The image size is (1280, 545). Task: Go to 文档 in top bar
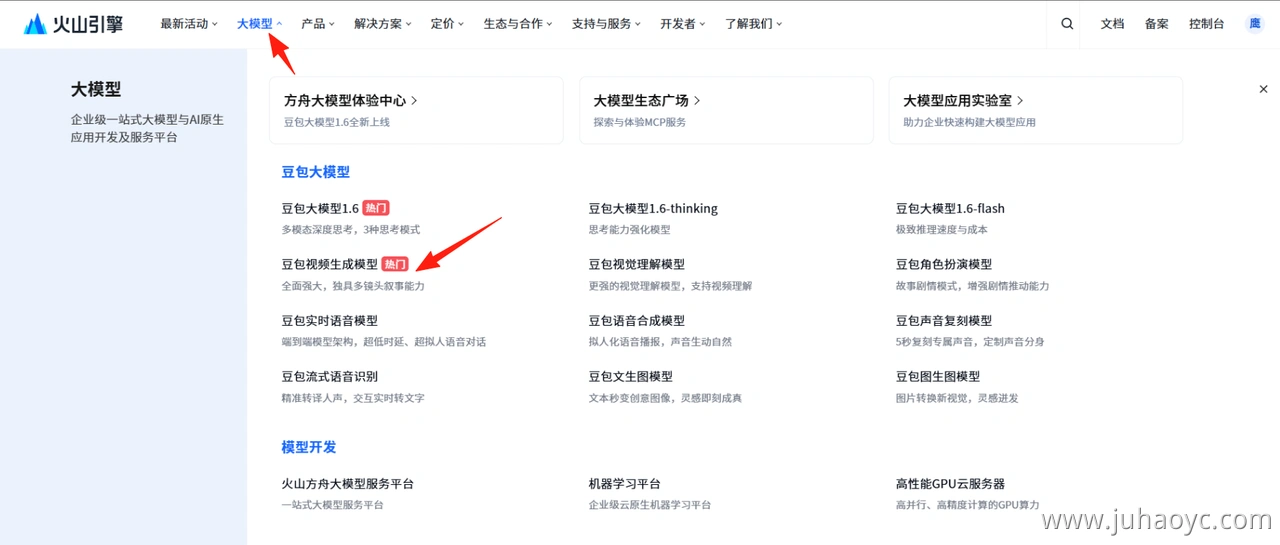[x=1112, y=24]
